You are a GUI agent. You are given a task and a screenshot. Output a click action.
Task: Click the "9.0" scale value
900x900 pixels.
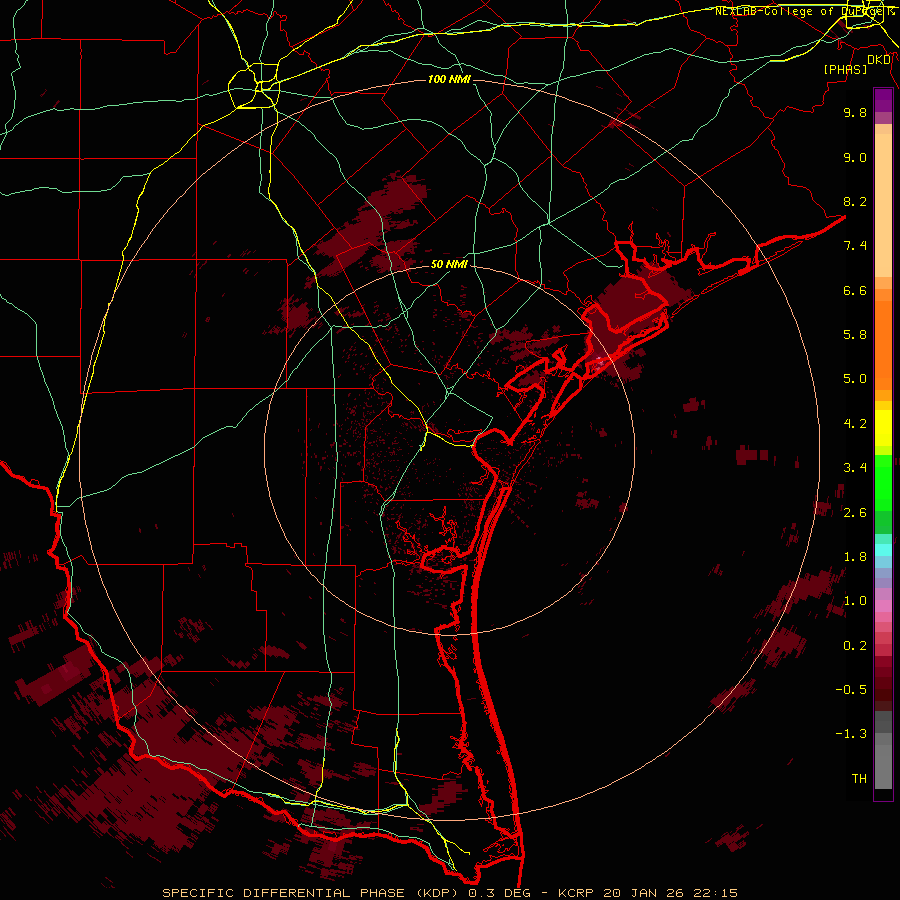tap(855, 157)
